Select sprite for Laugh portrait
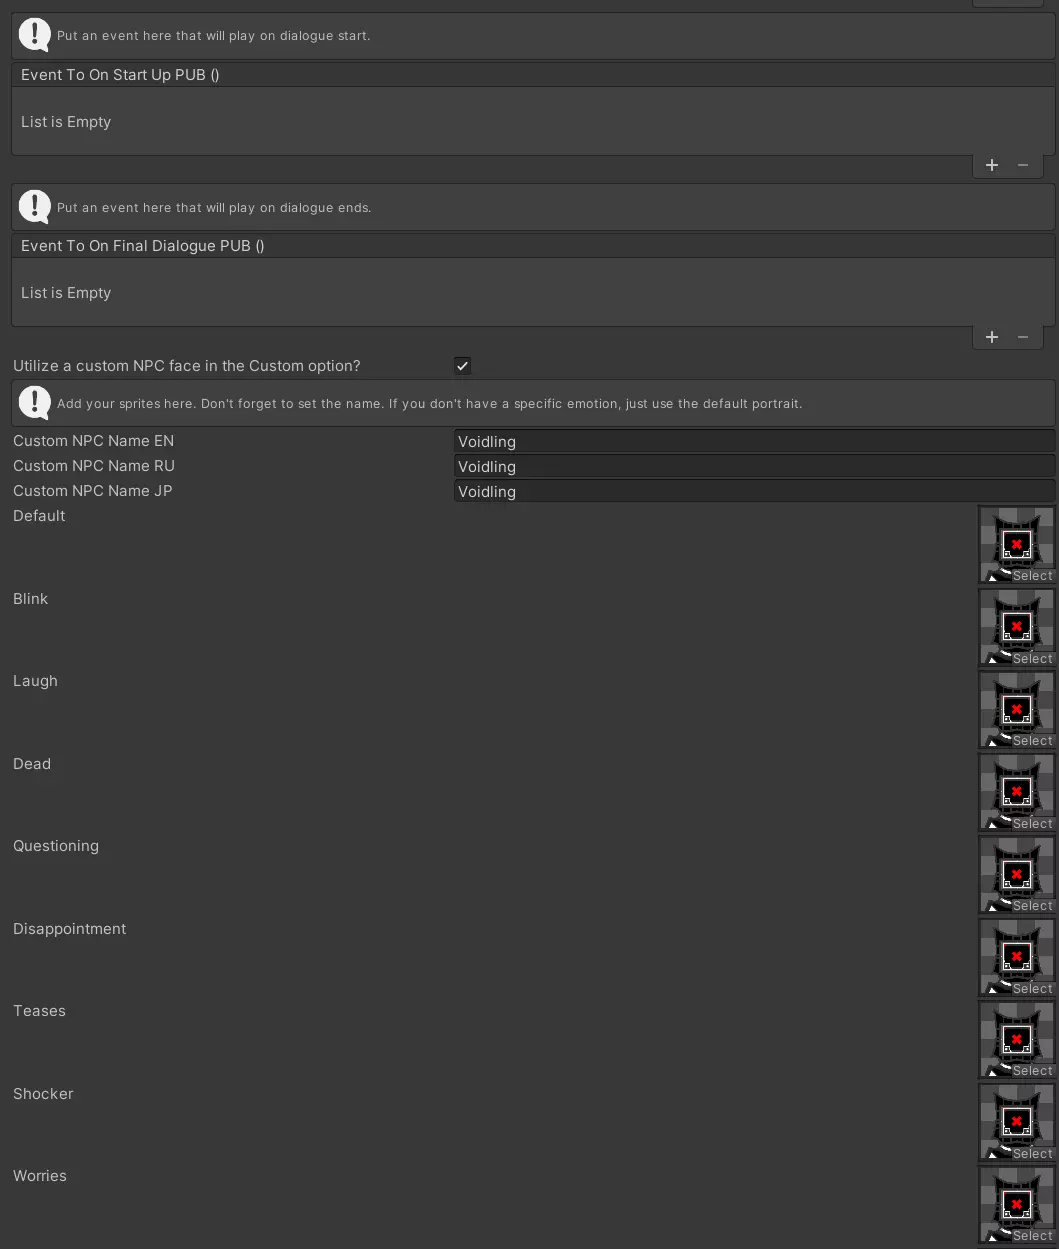 (x=1032, y=741)
